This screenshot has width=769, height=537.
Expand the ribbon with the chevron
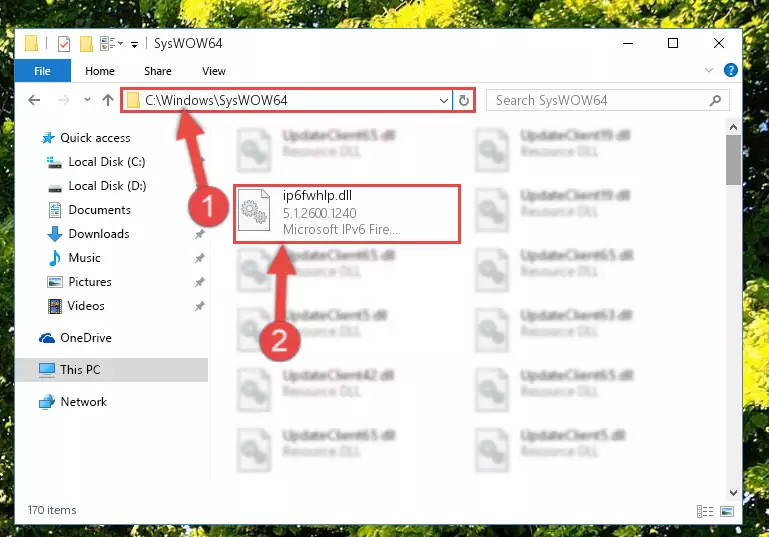709,70
